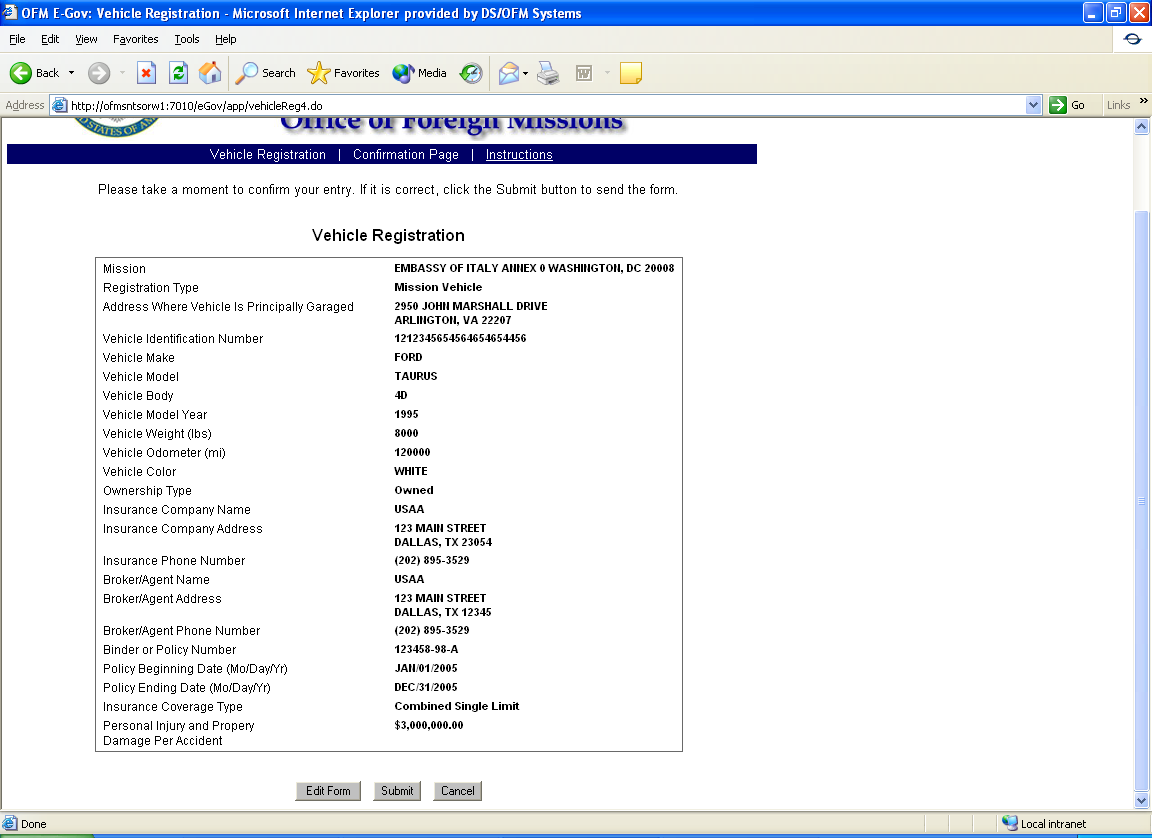
Task: Open the Media toolbar button
Action: pyautogui.click(x=420, y=73)
